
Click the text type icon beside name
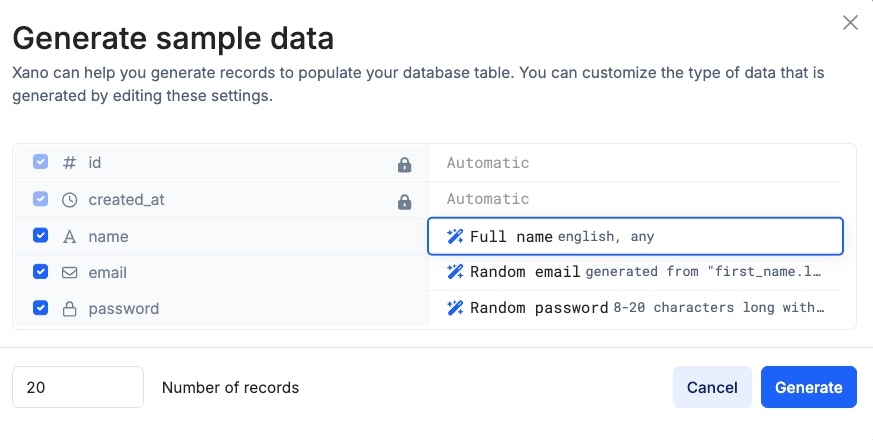pyautogui.click(x=69, y=236)
